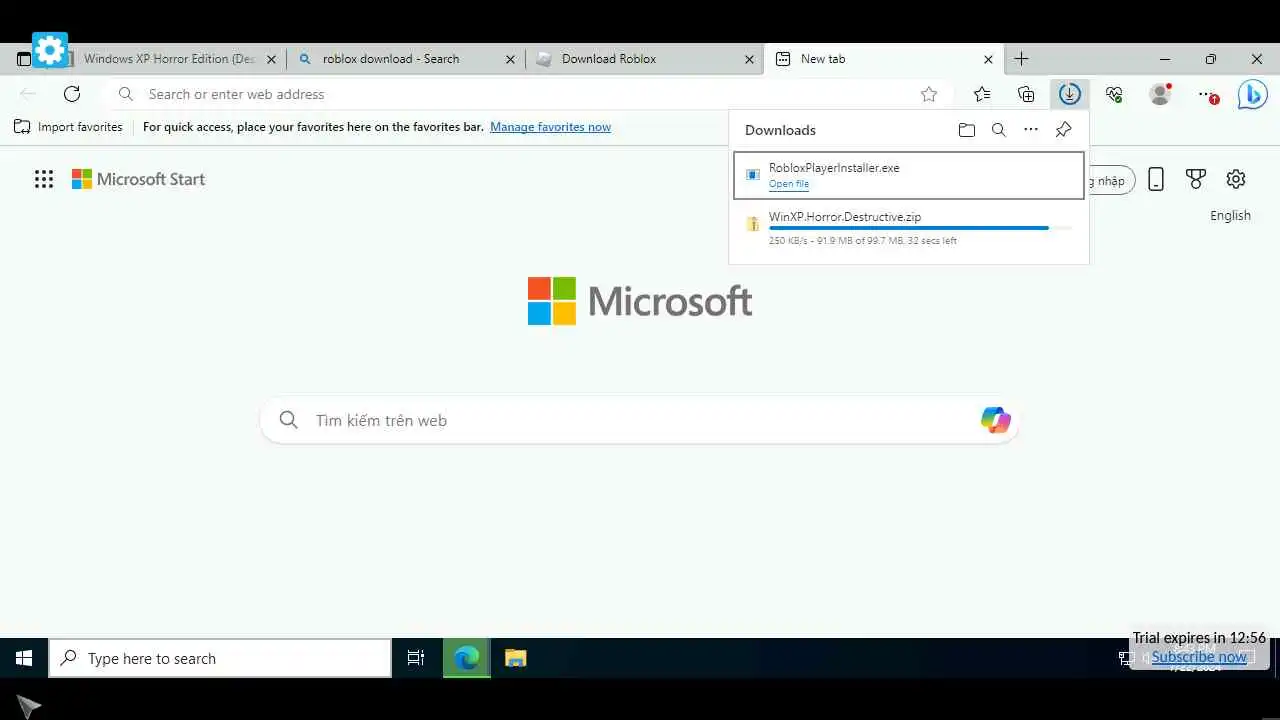The height and width of the screenshot is (720, 1280).
Task: Add this page to favorites star
Action: point(929,94)
